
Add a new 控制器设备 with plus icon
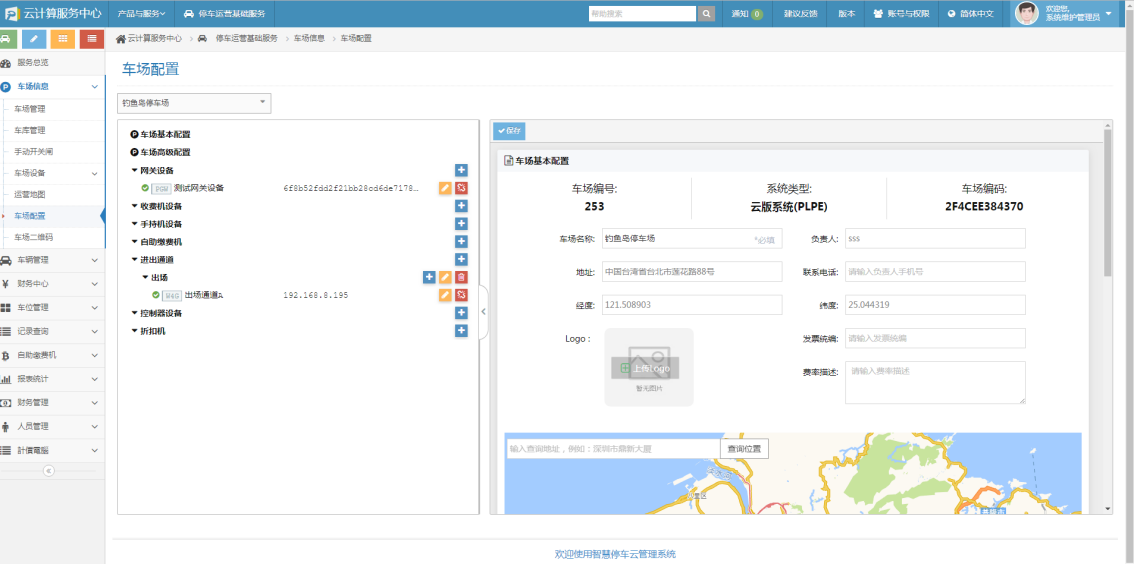pos(461,312)
